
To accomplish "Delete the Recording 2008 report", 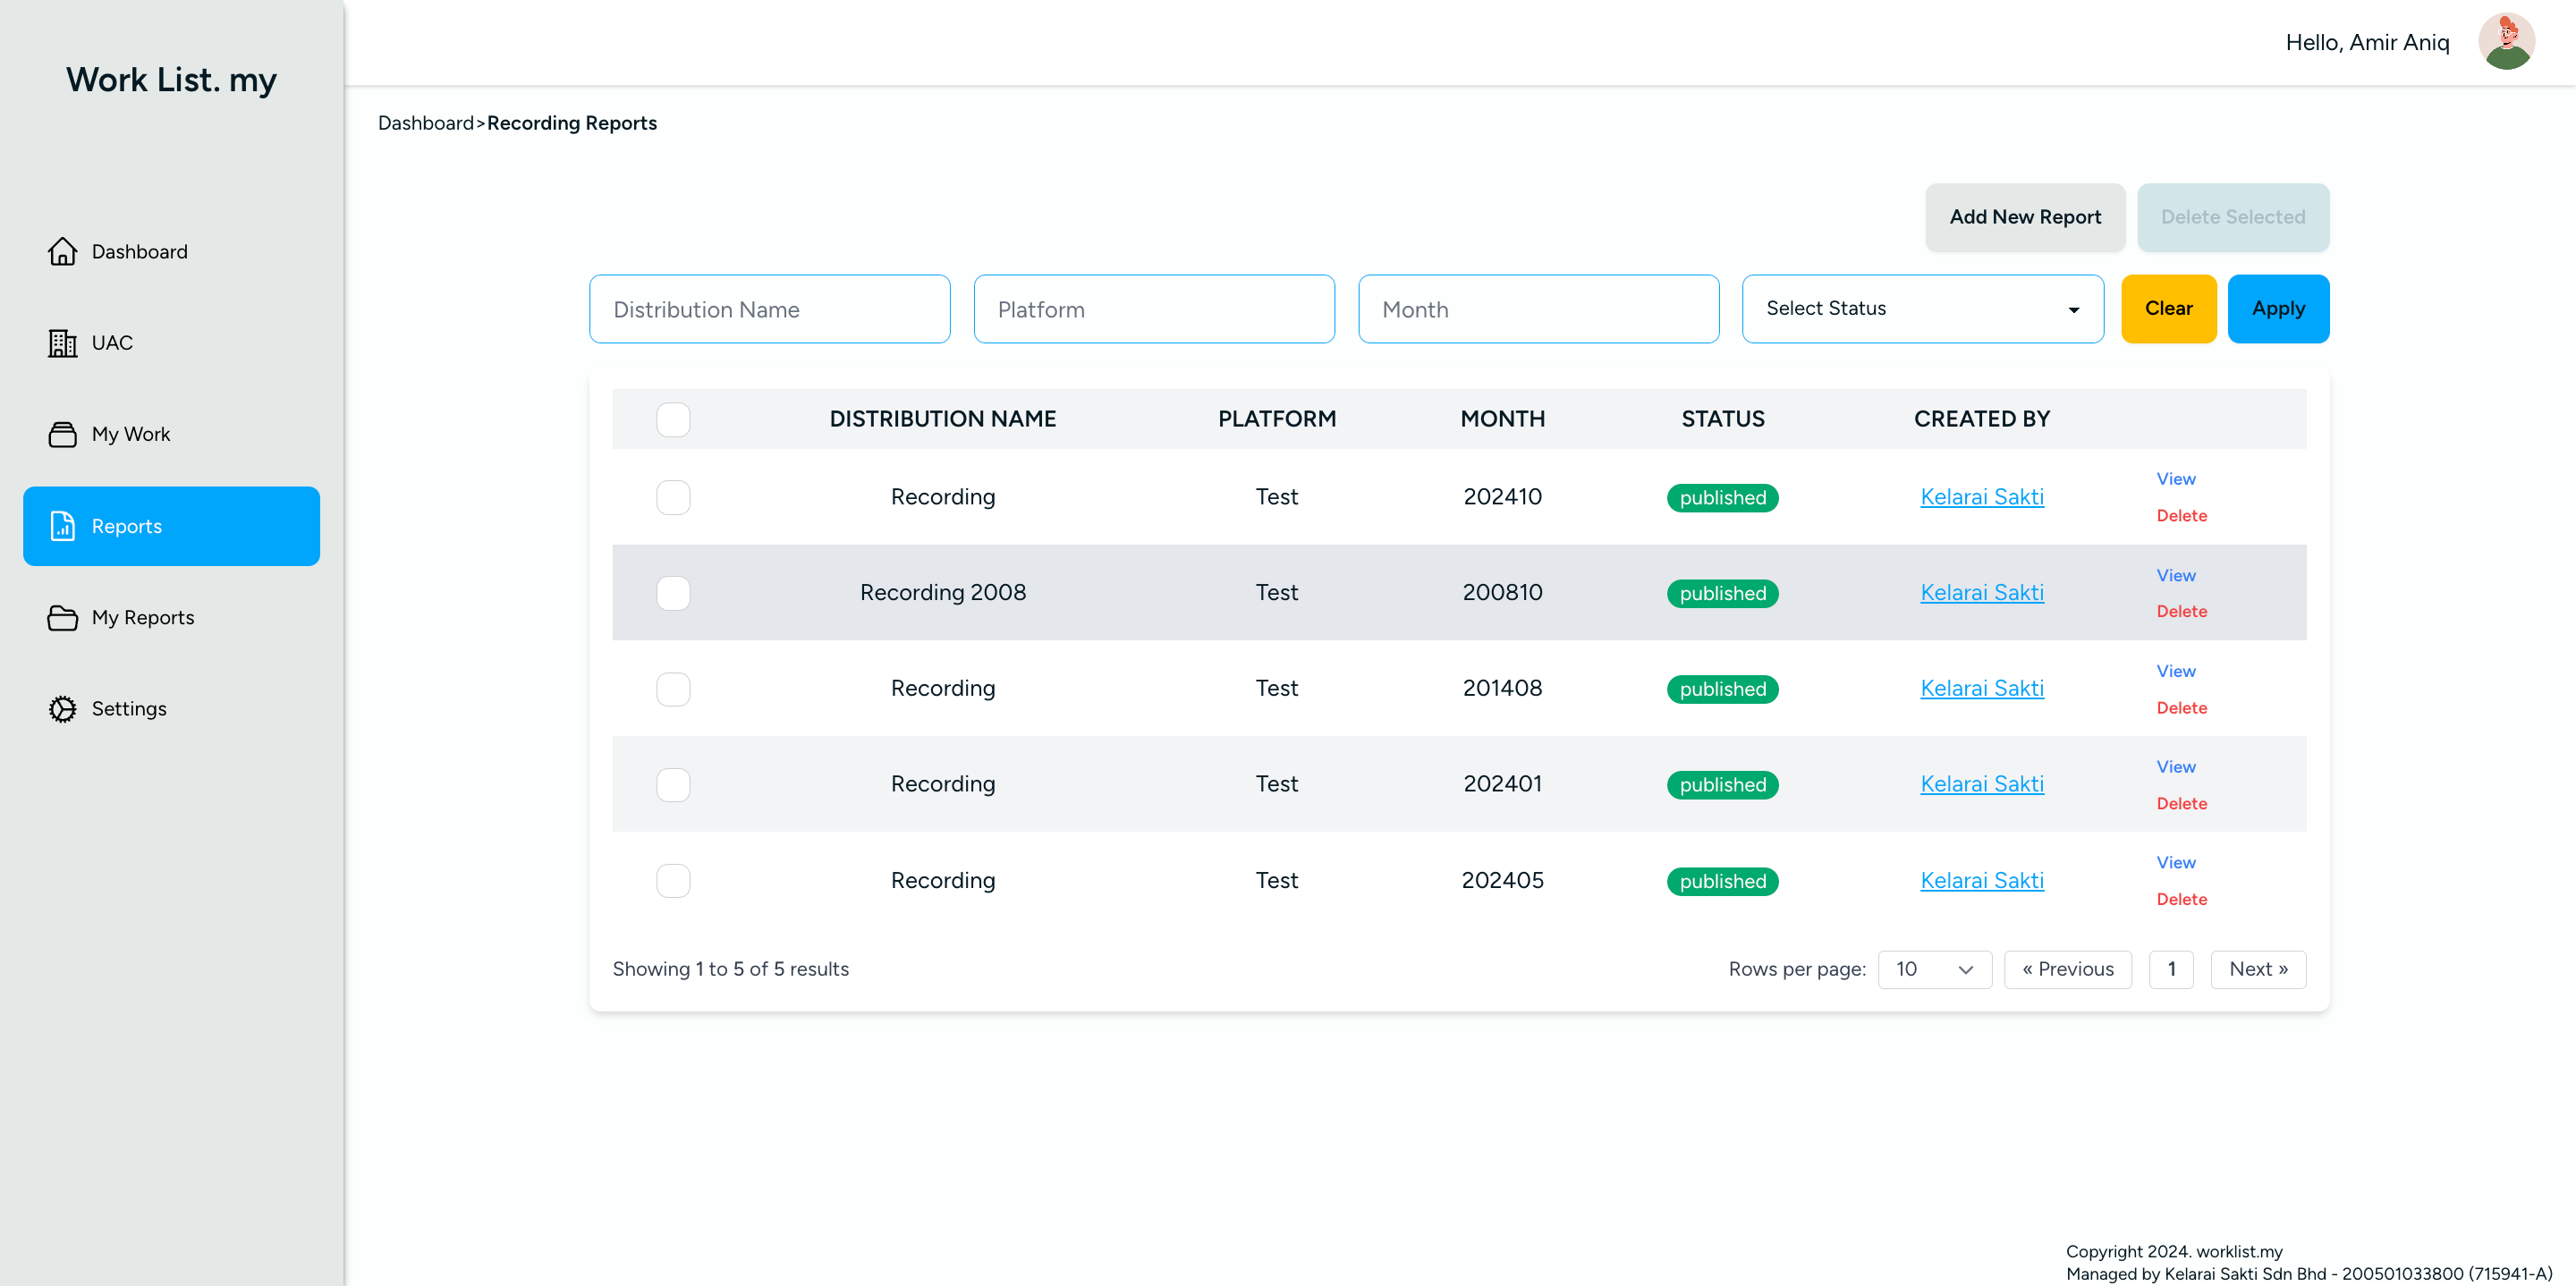I will point(2181,611).
